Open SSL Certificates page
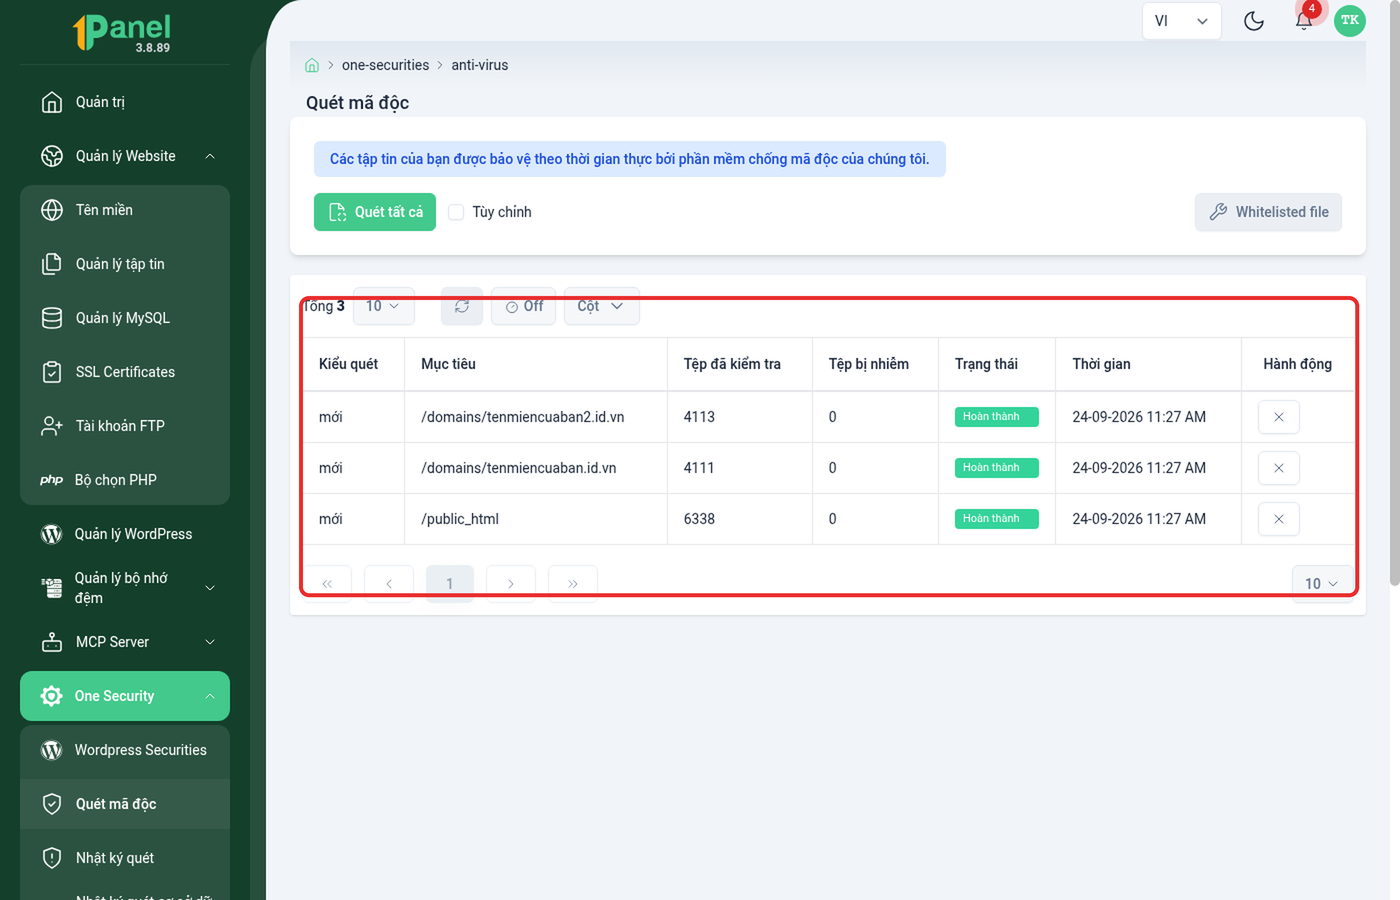The image size is (1400, 900). point(125,372)
